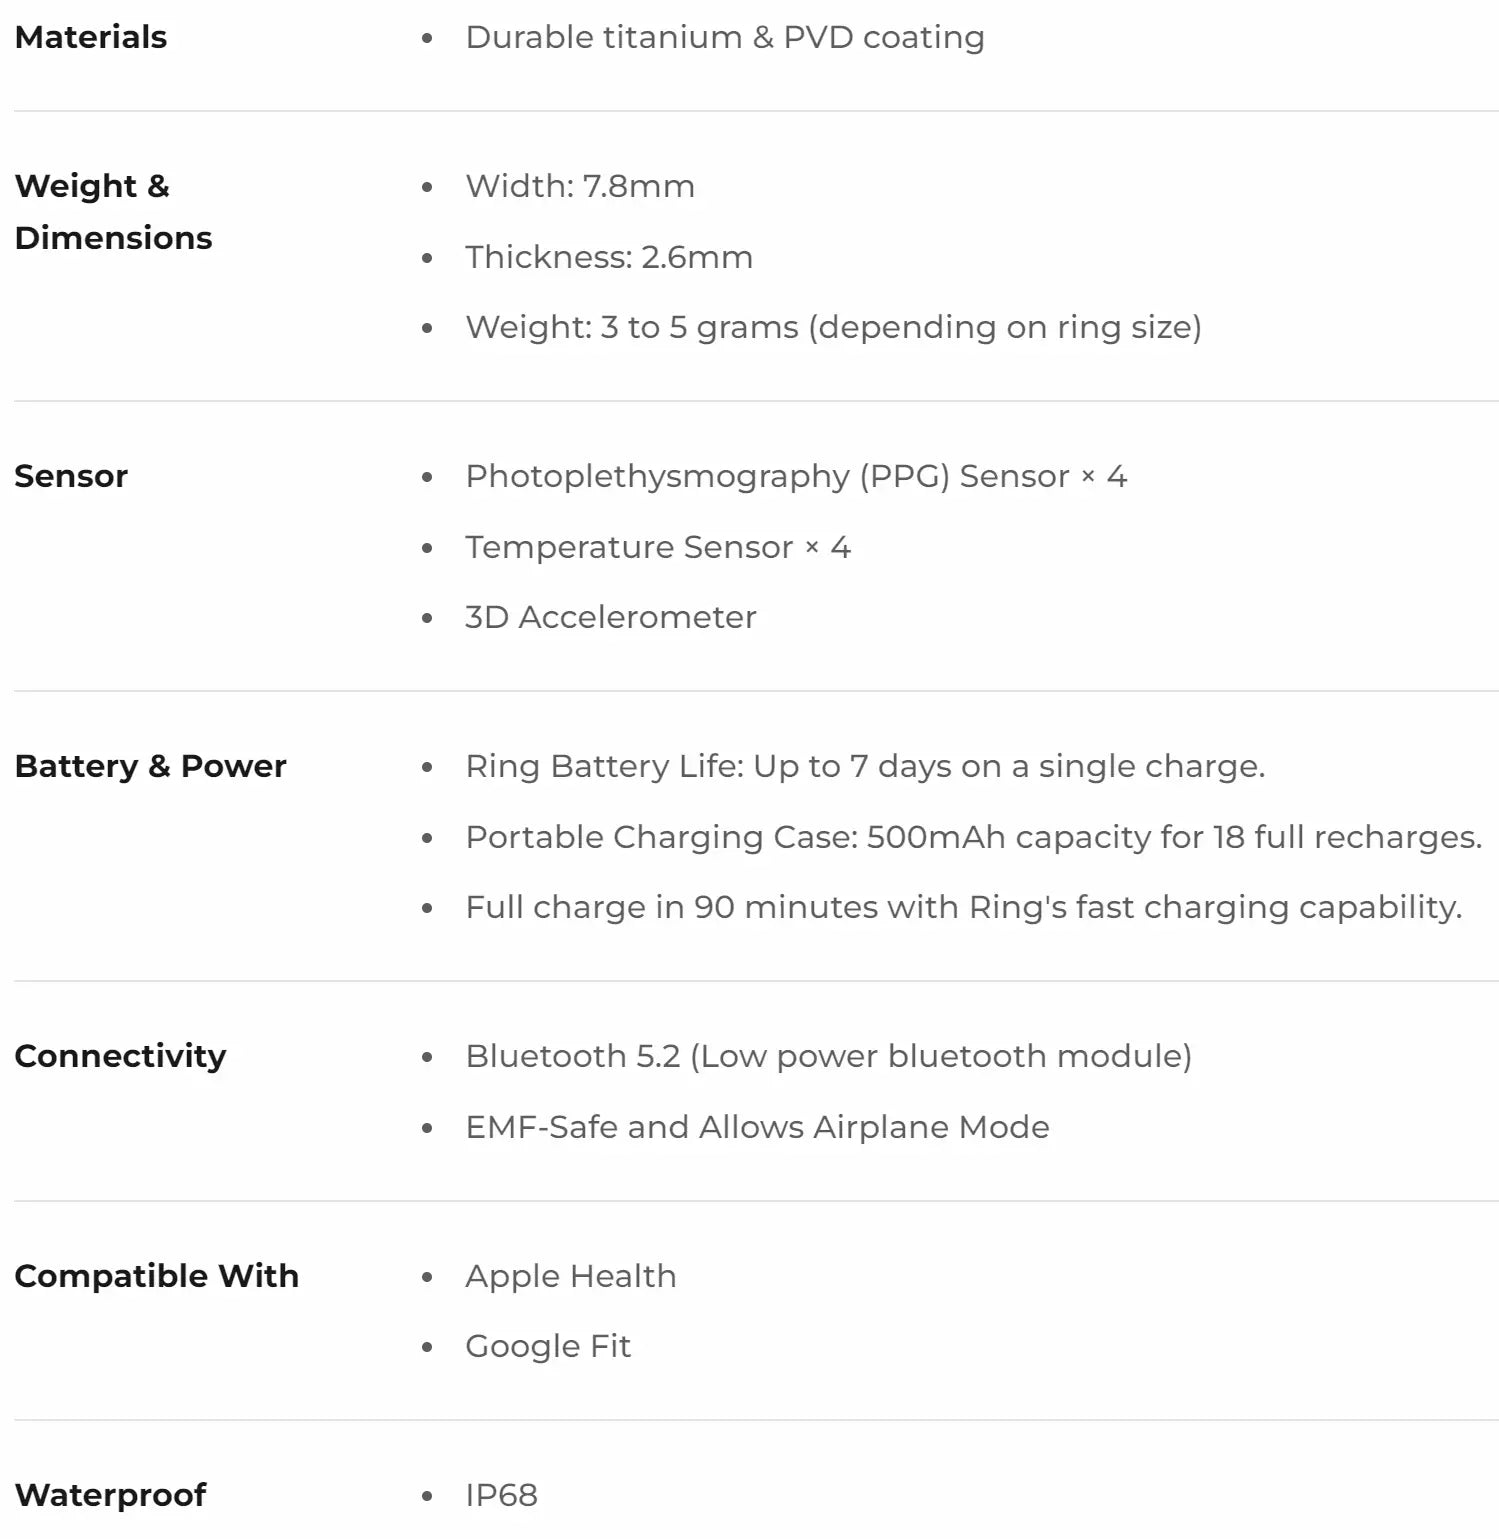Viewport: 1499px width, 1539px height.
Task: Click the Weight & Dimensions heading
Action: pyautogui.click(x=113, y=212)
